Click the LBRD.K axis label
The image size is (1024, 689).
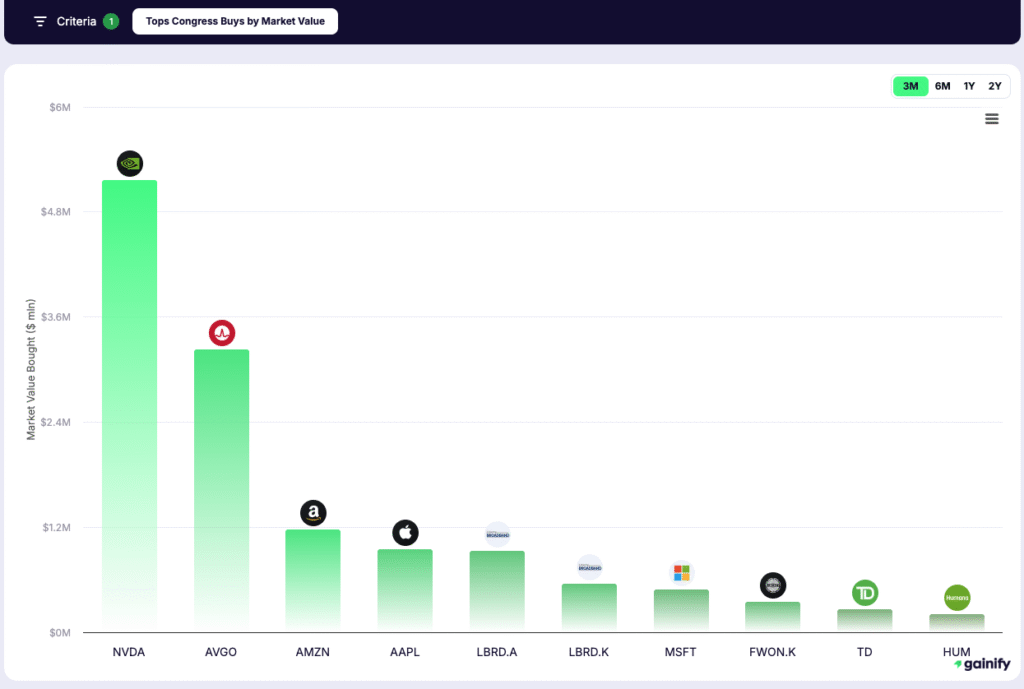589,652
